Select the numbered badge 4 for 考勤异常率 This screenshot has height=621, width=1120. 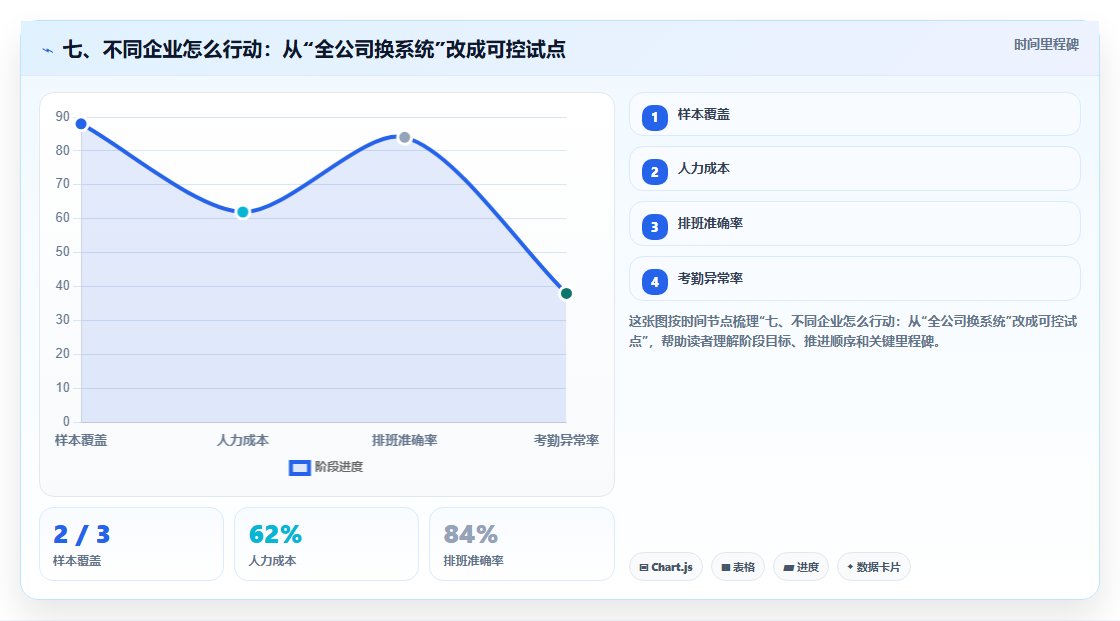[654, 282]
